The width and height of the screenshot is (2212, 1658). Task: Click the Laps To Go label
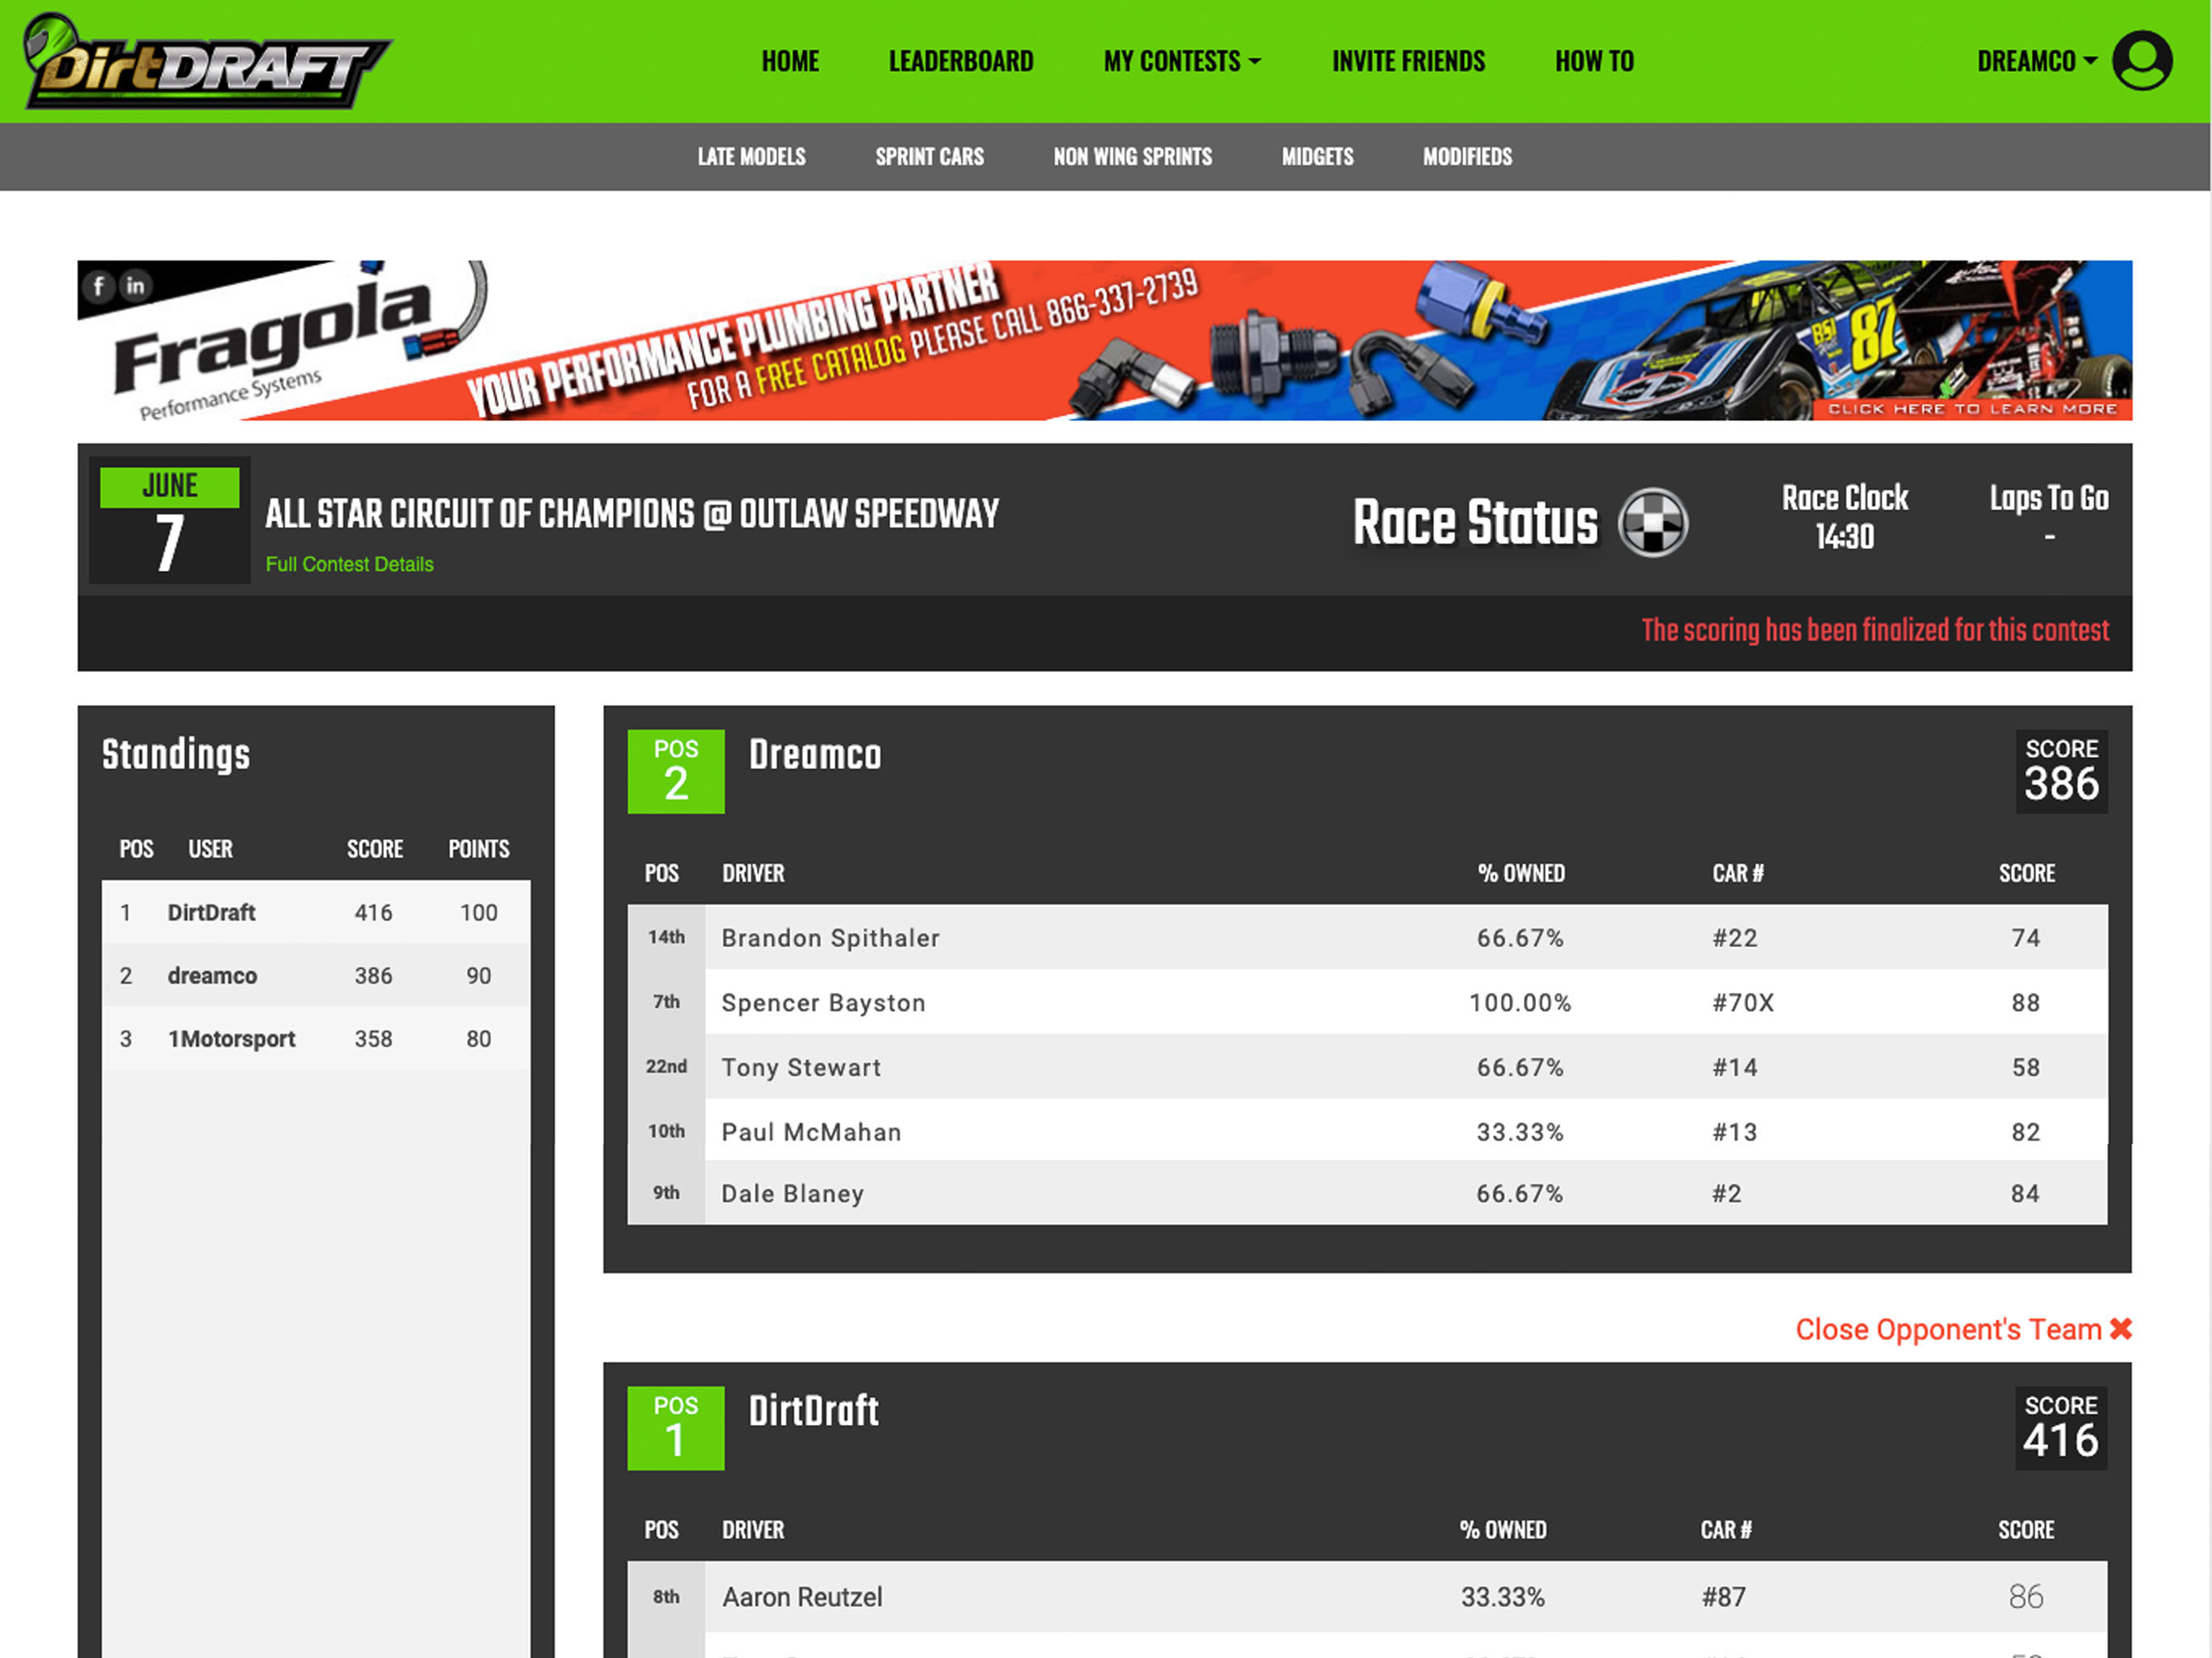pyautogui.click(x=2049, y=498)
